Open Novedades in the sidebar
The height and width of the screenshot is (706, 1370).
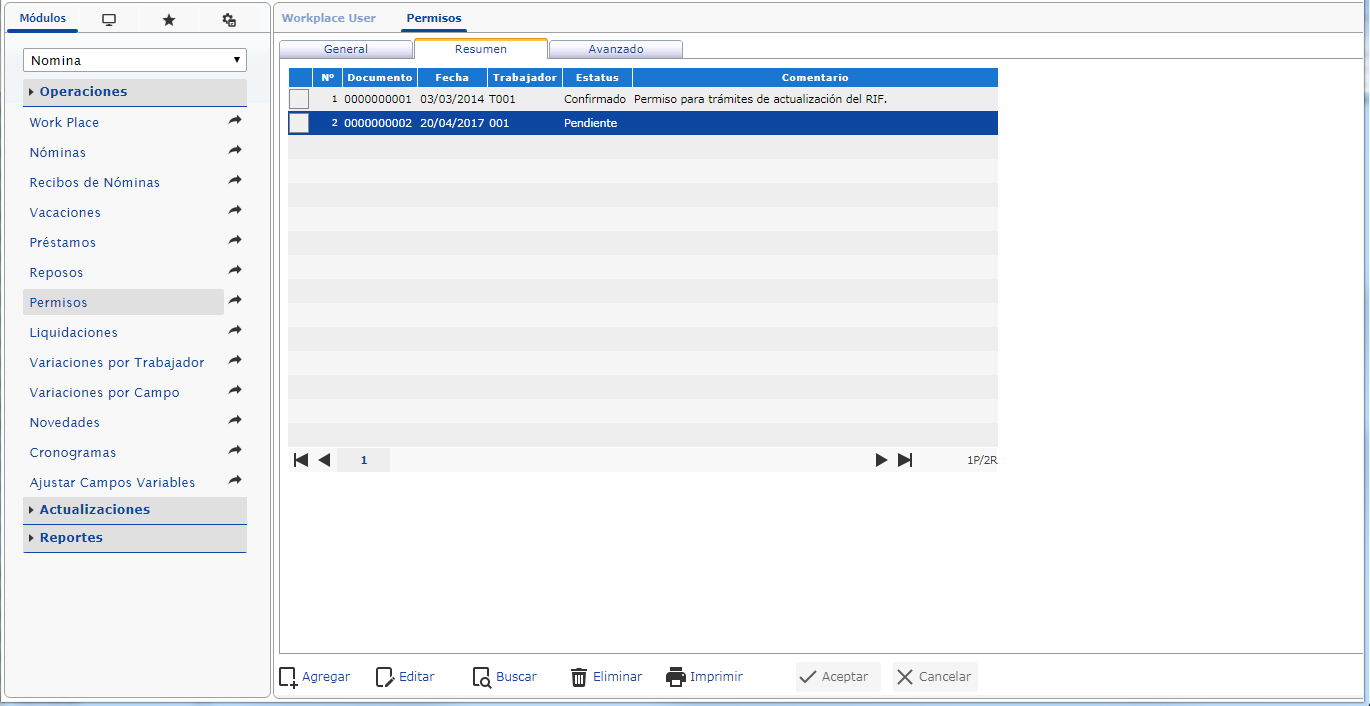coord(65,422)
